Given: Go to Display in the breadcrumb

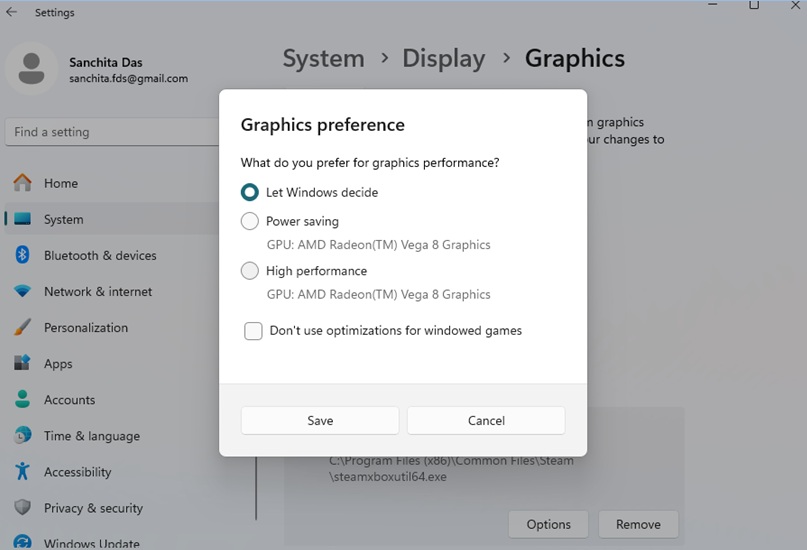Looking at the screenshot, I should pos(444,59).
